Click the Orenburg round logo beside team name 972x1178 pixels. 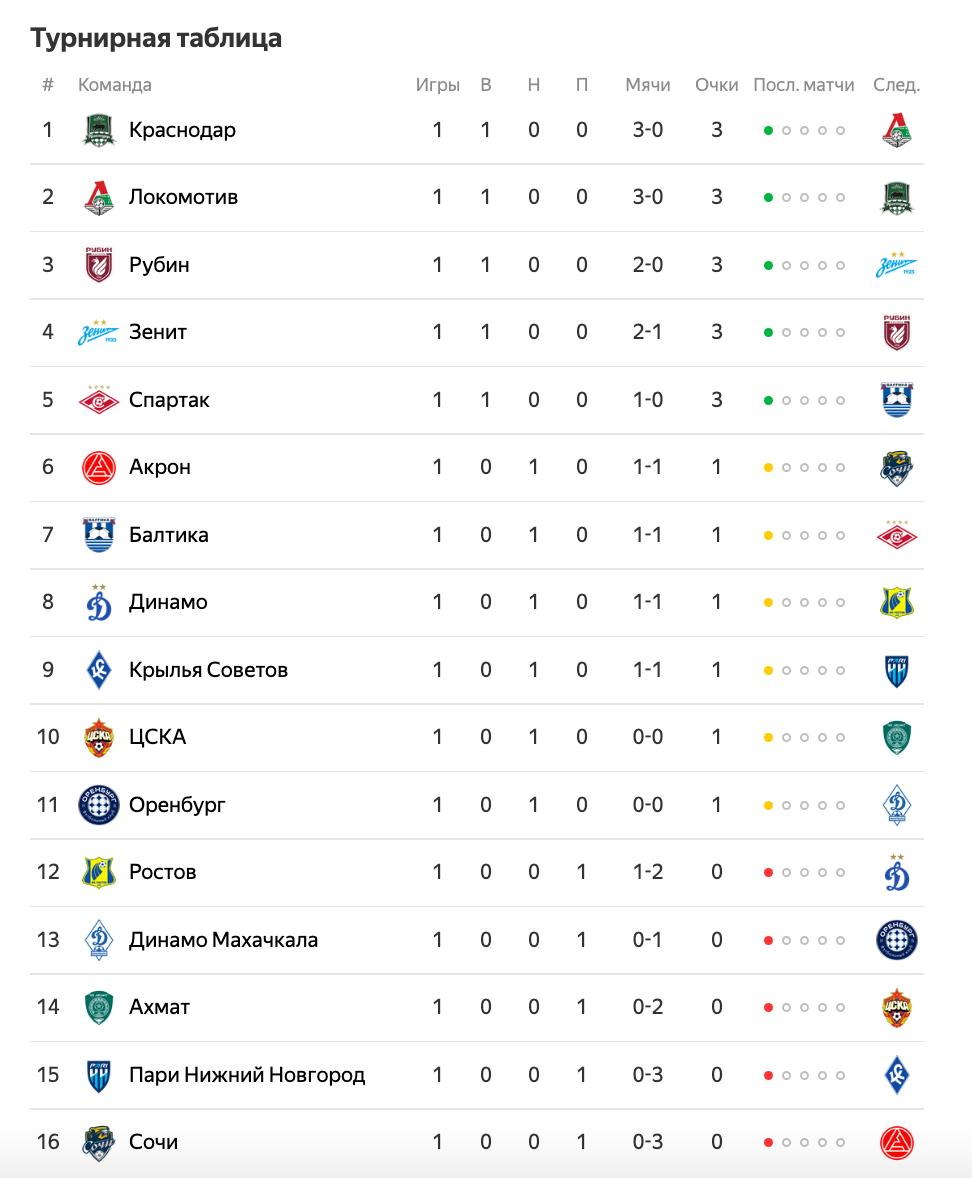pyautogui.click(x=98, y=805)
